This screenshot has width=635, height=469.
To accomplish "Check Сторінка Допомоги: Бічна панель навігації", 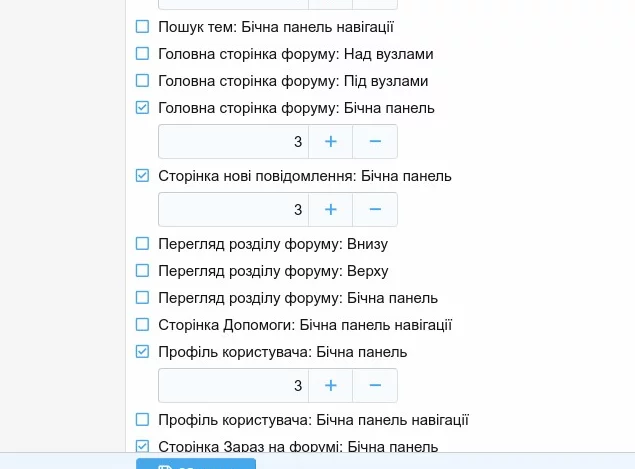I will tap(142, 325).
